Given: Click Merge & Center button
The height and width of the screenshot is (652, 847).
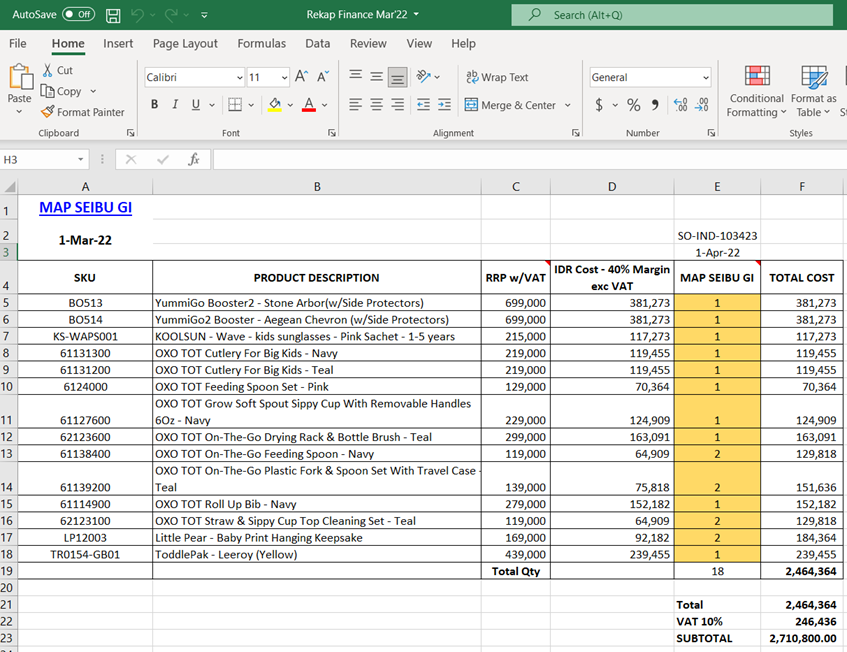Looking at the screenshot, I should click(x=510, y=105).
